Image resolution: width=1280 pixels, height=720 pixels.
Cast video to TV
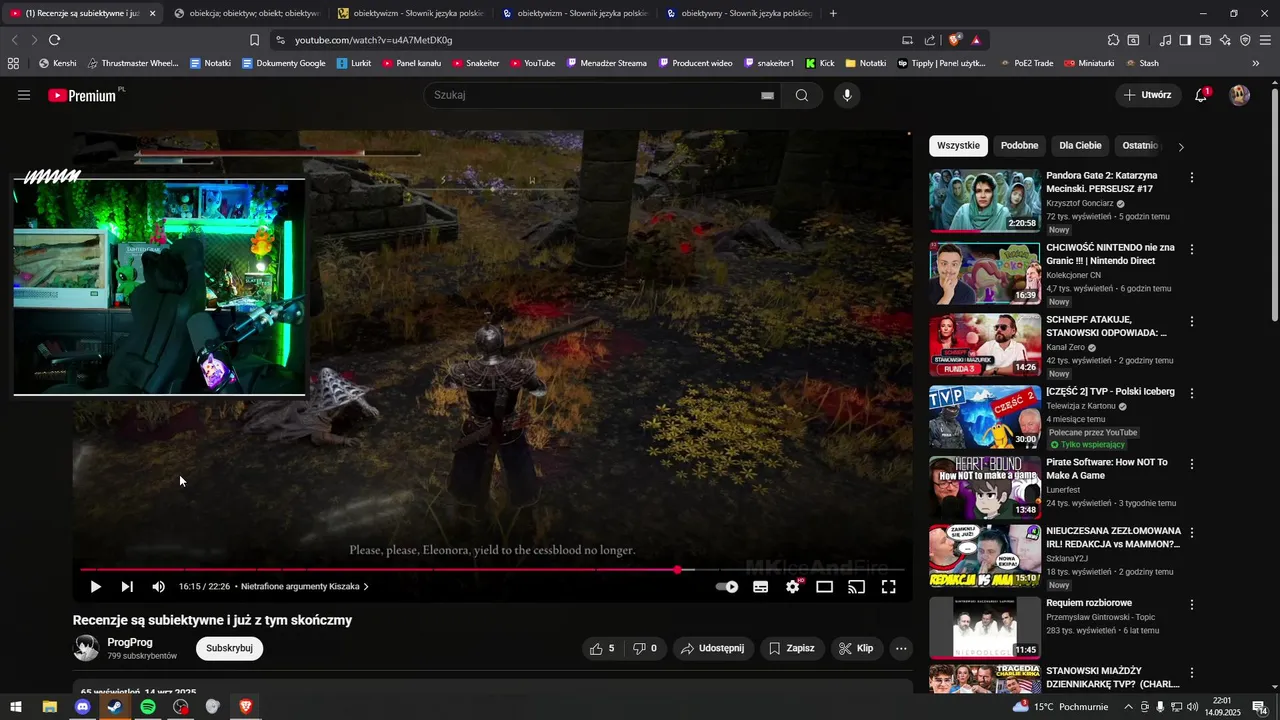tap(856, 587)
